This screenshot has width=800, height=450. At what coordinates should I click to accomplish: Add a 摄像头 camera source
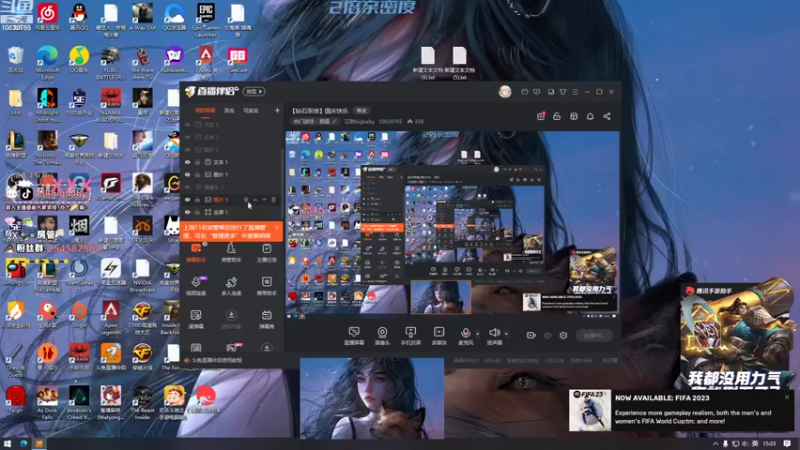[382, 336]
